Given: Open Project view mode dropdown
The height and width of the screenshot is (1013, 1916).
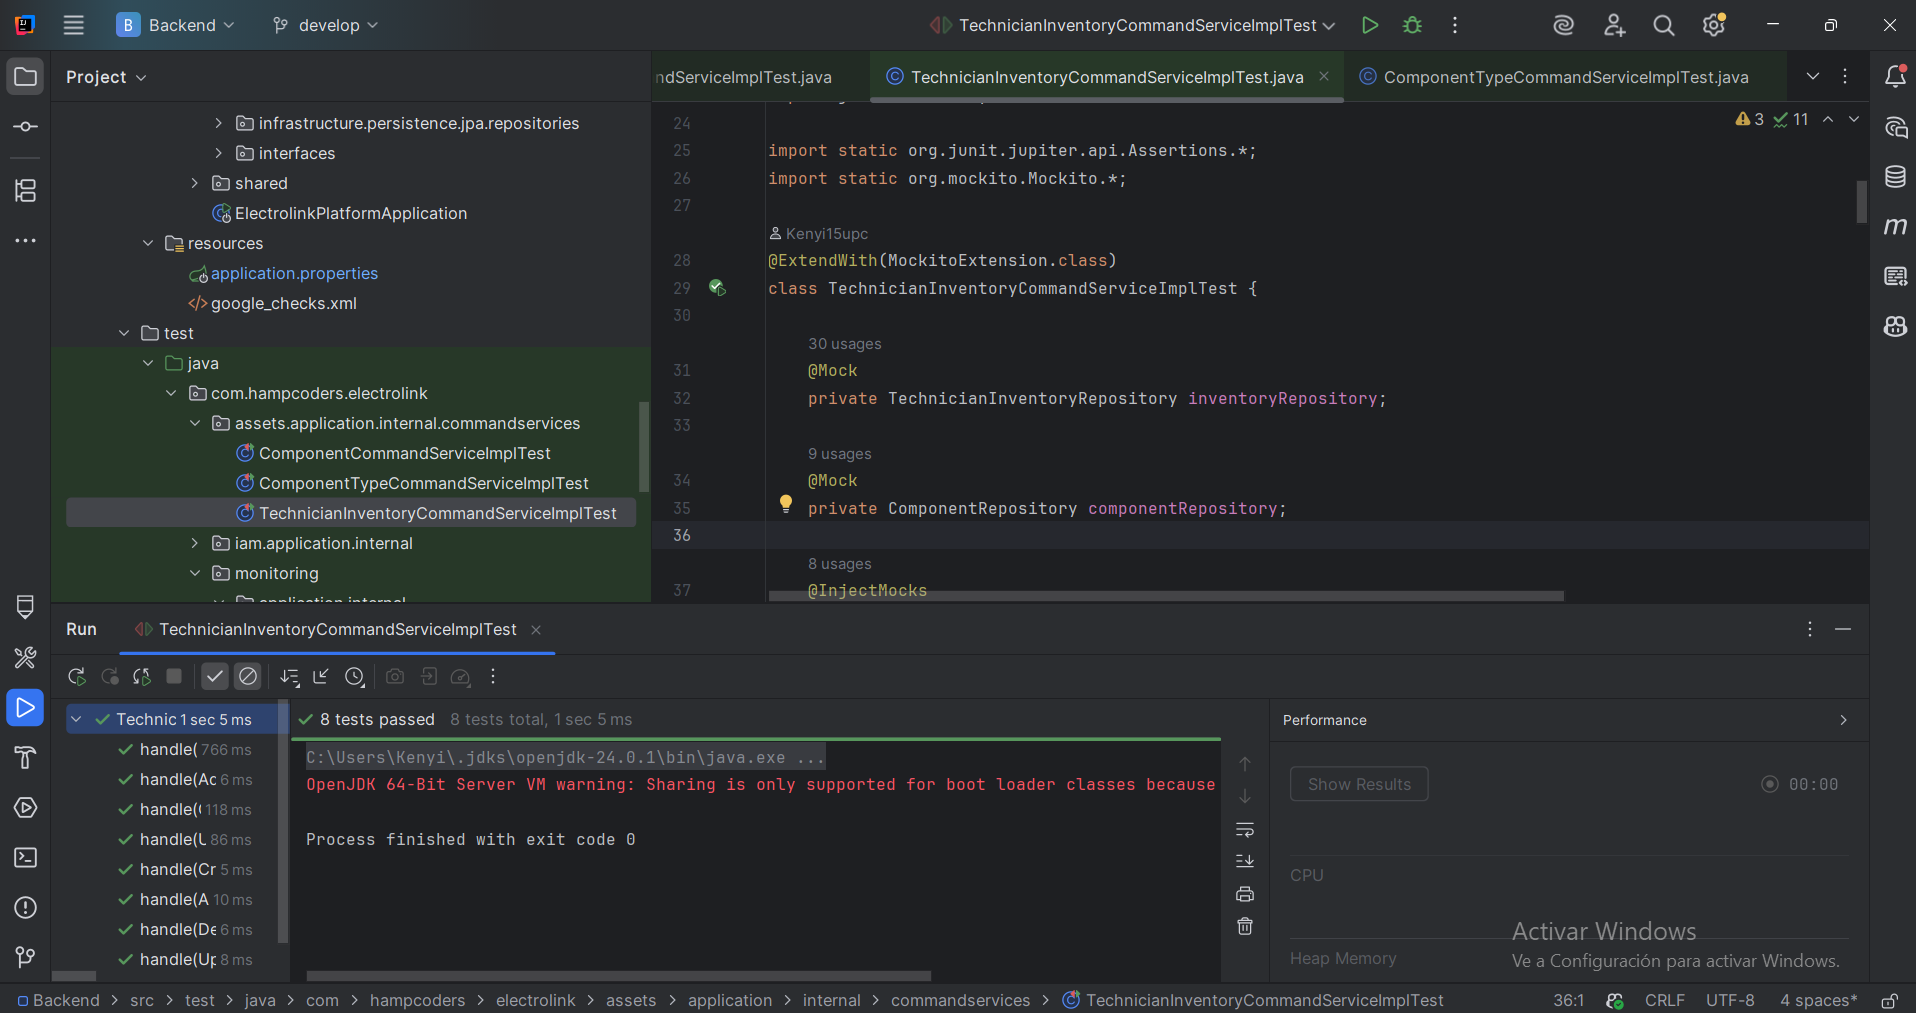Looking at the screenshot, I should 106,77.
